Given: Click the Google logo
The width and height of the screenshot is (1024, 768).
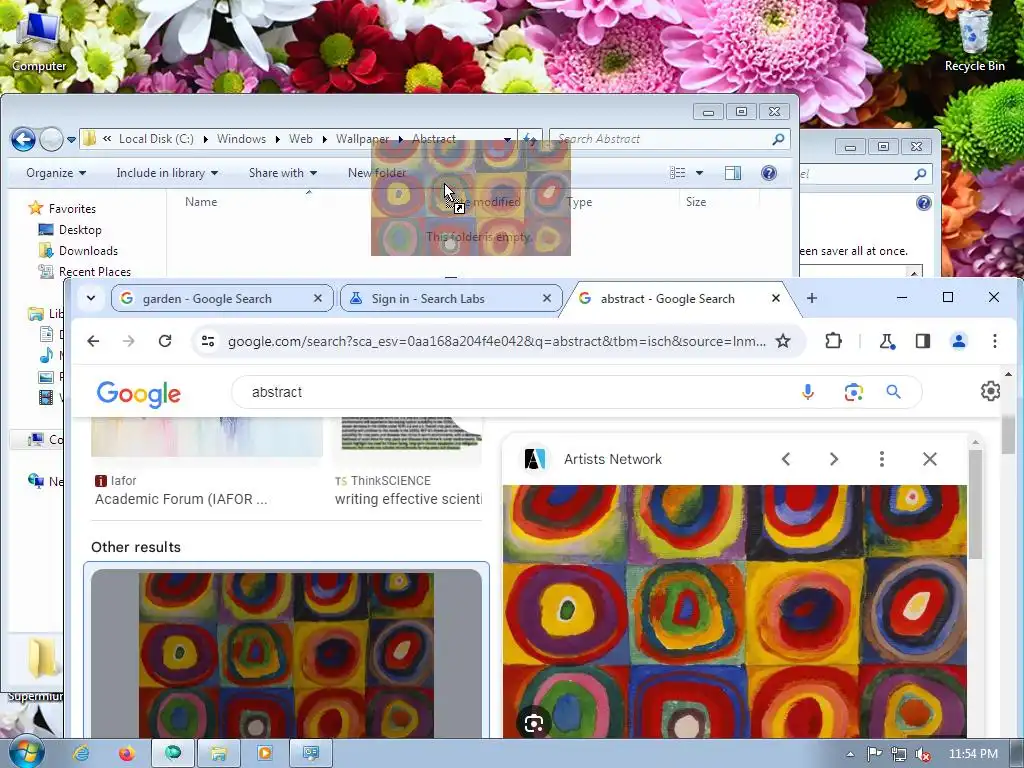Looking at the screenshot, I should [x=138, y=393].
